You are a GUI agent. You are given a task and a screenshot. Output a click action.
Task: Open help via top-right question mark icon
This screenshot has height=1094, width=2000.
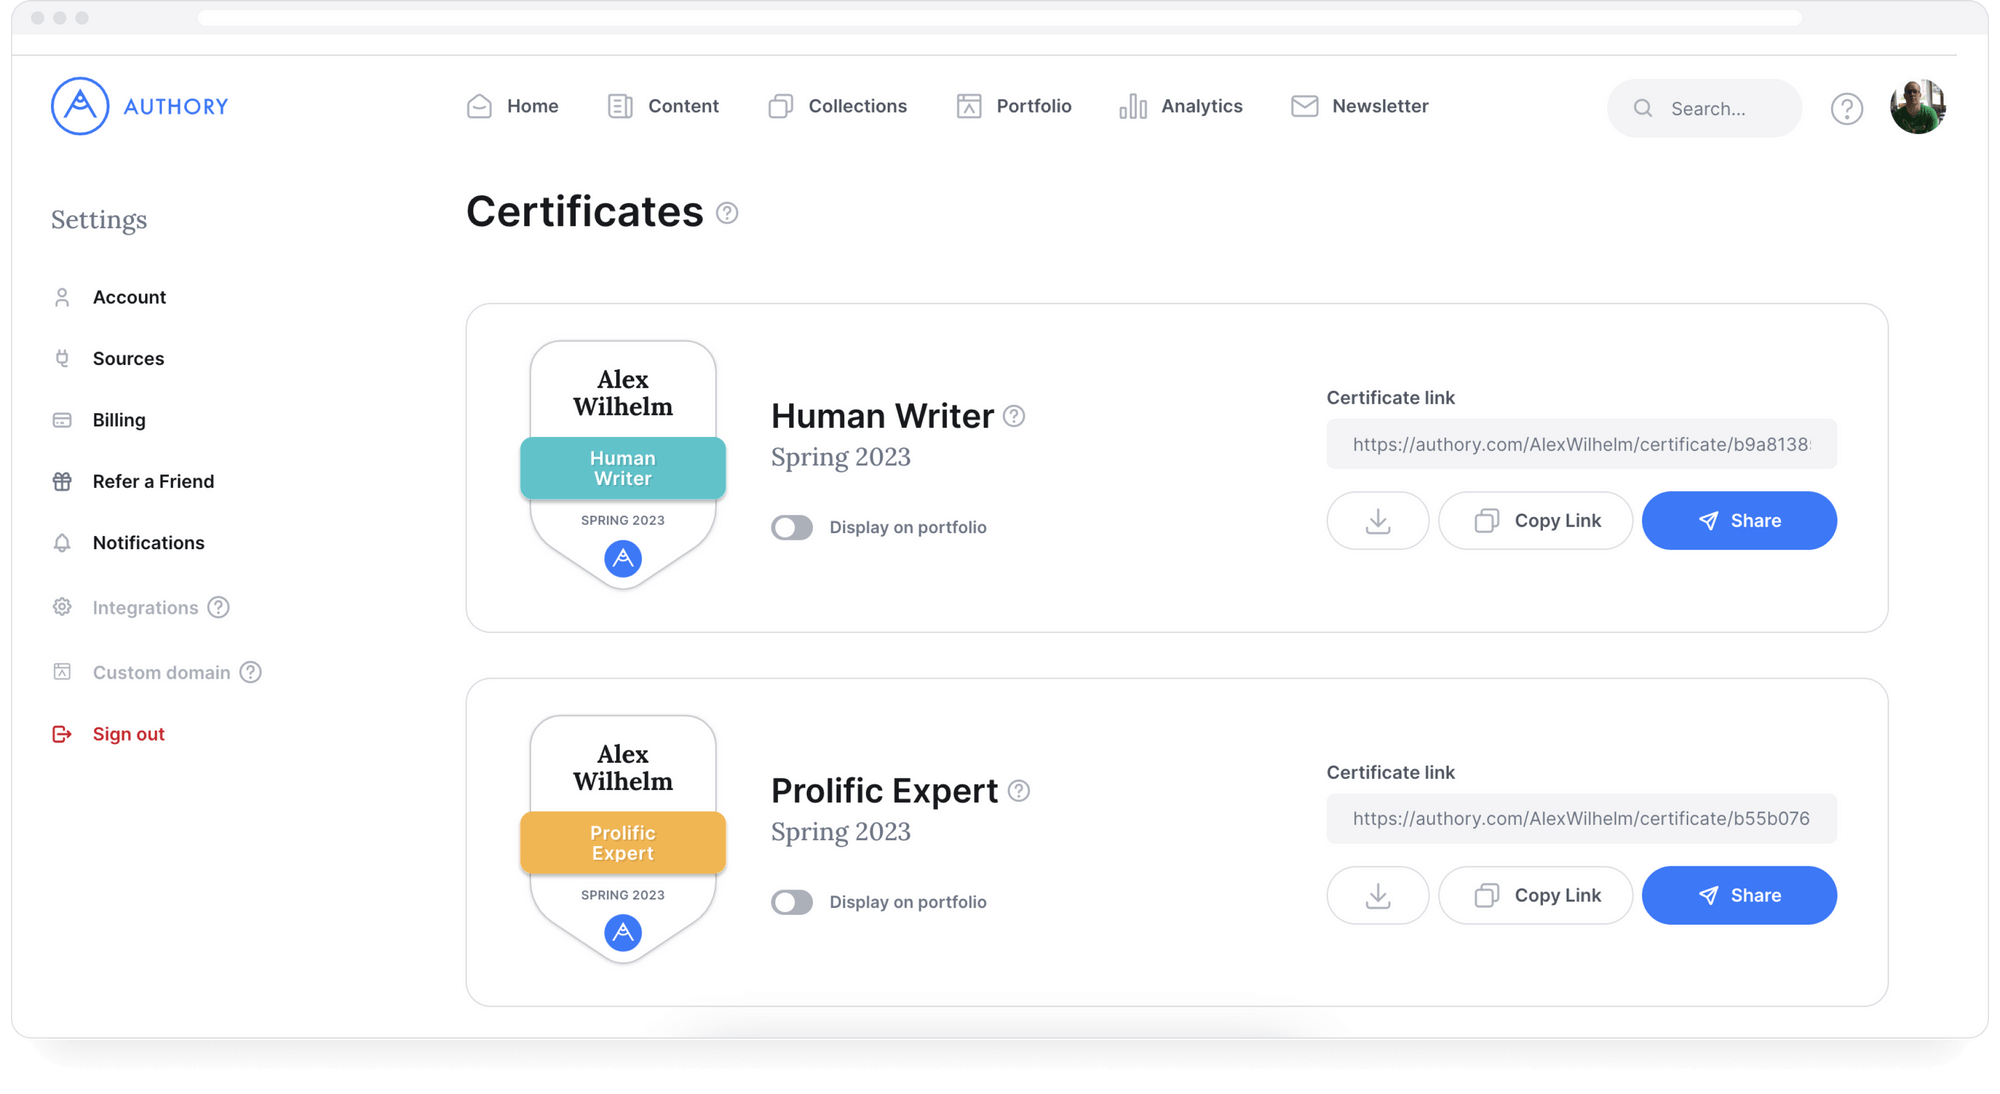click(x=1847, y=108)
